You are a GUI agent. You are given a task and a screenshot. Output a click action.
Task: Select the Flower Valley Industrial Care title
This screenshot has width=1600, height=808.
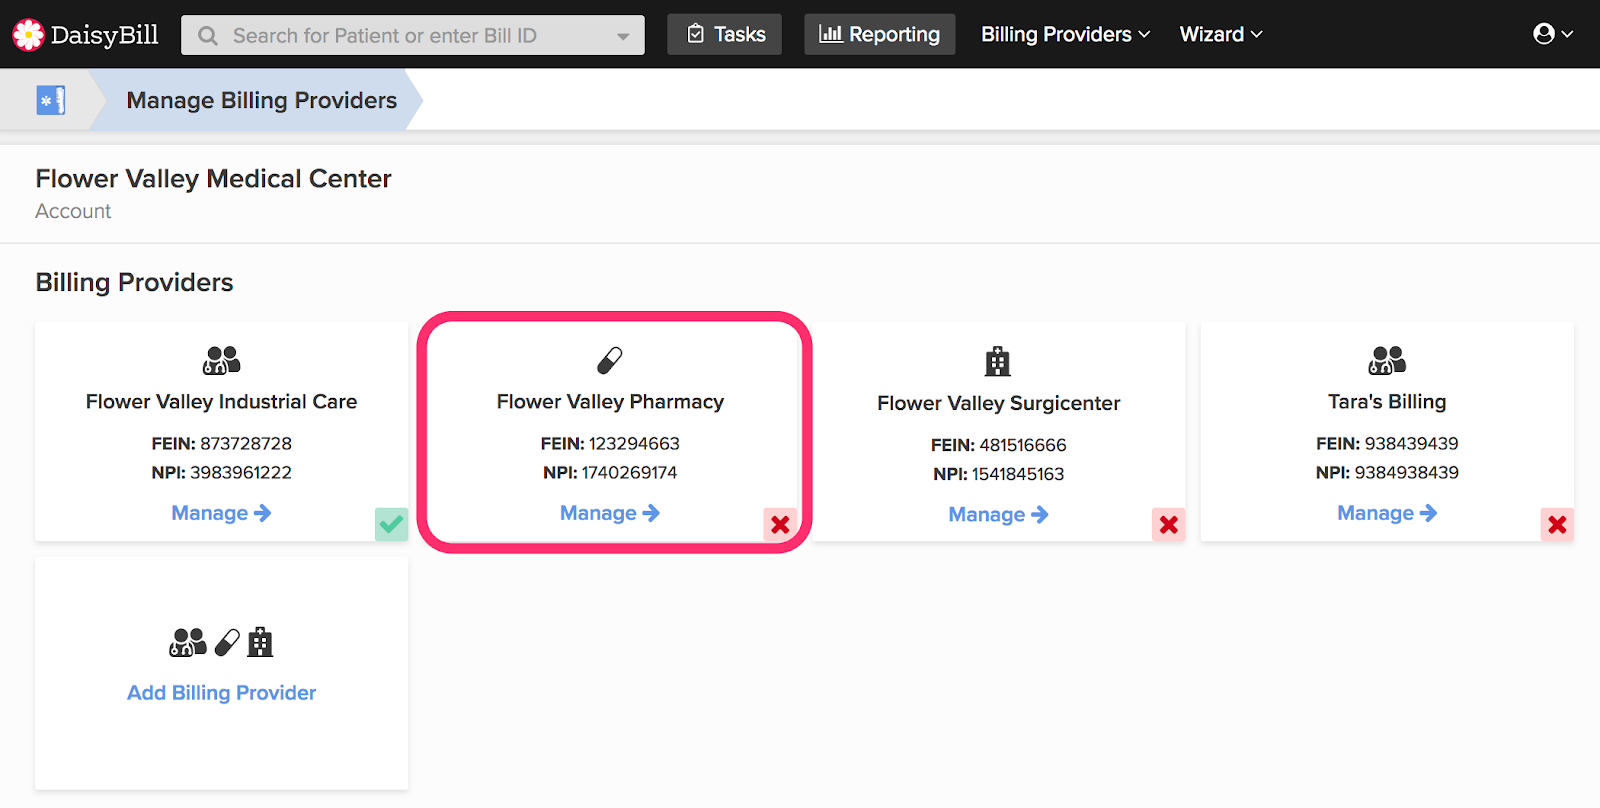tap(221, 402)
